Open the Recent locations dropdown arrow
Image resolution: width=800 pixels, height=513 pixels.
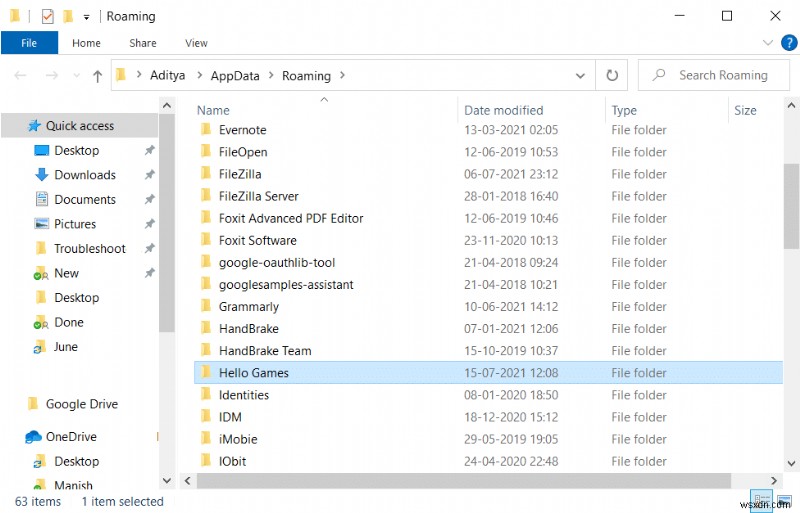click(77, 76)
